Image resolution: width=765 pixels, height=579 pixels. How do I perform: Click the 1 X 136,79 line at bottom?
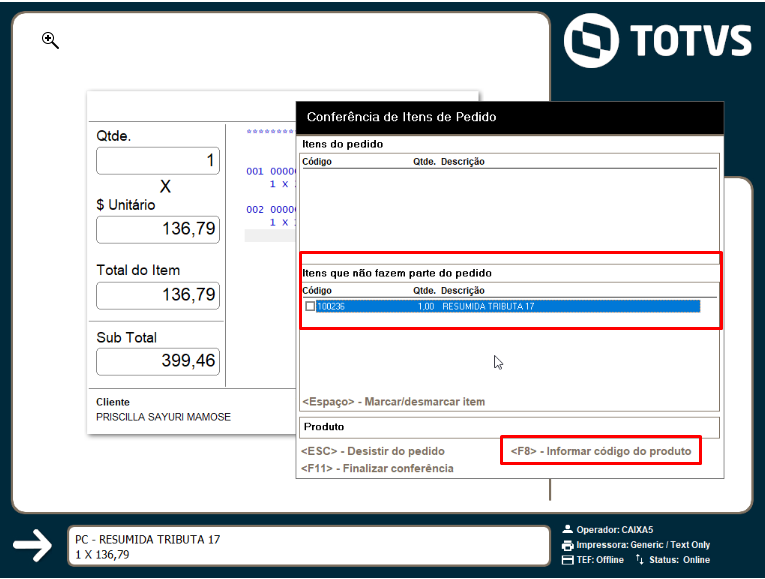coord(102,555)
